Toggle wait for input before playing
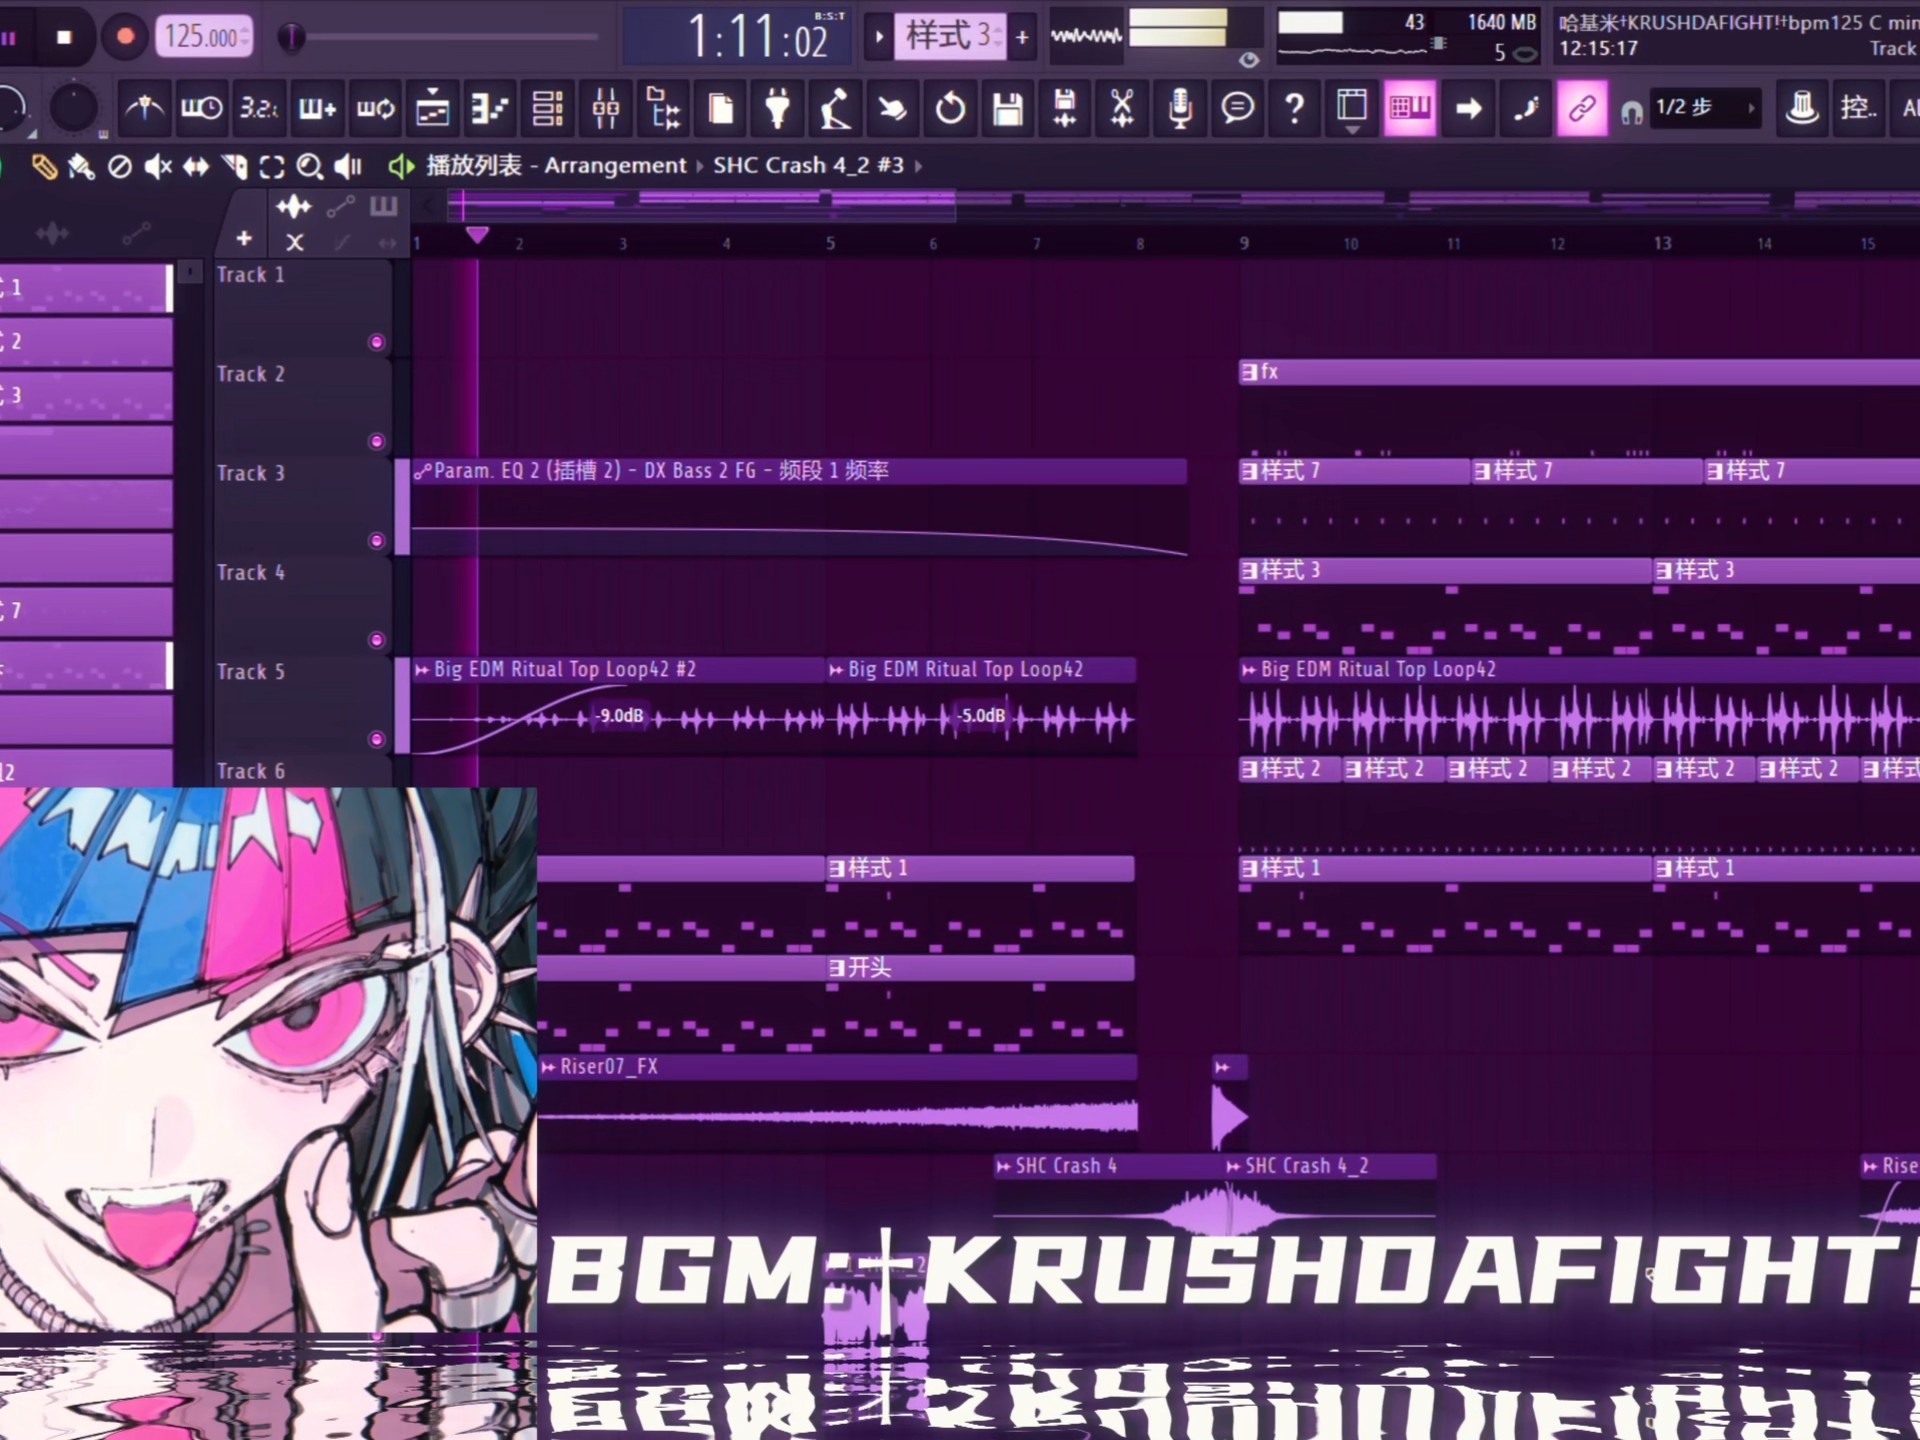Image resolution: width=1920 pixels, height=1440 pixels. [201, 108]
